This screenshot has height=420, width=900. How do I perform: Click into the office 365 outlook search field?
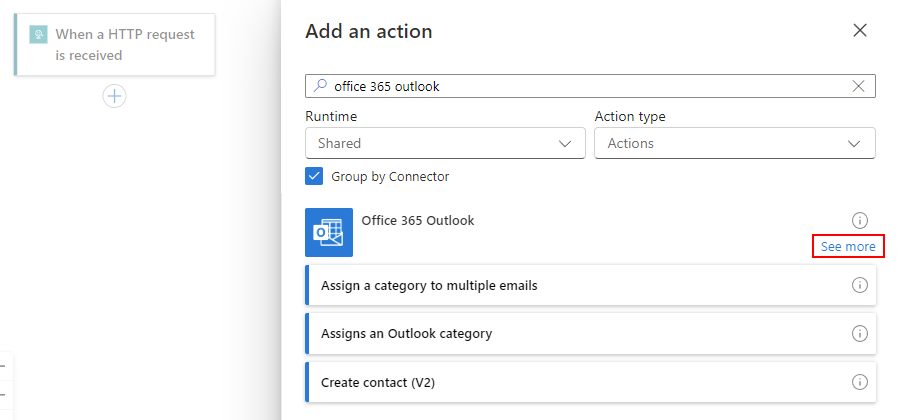(x=580, y=86)
